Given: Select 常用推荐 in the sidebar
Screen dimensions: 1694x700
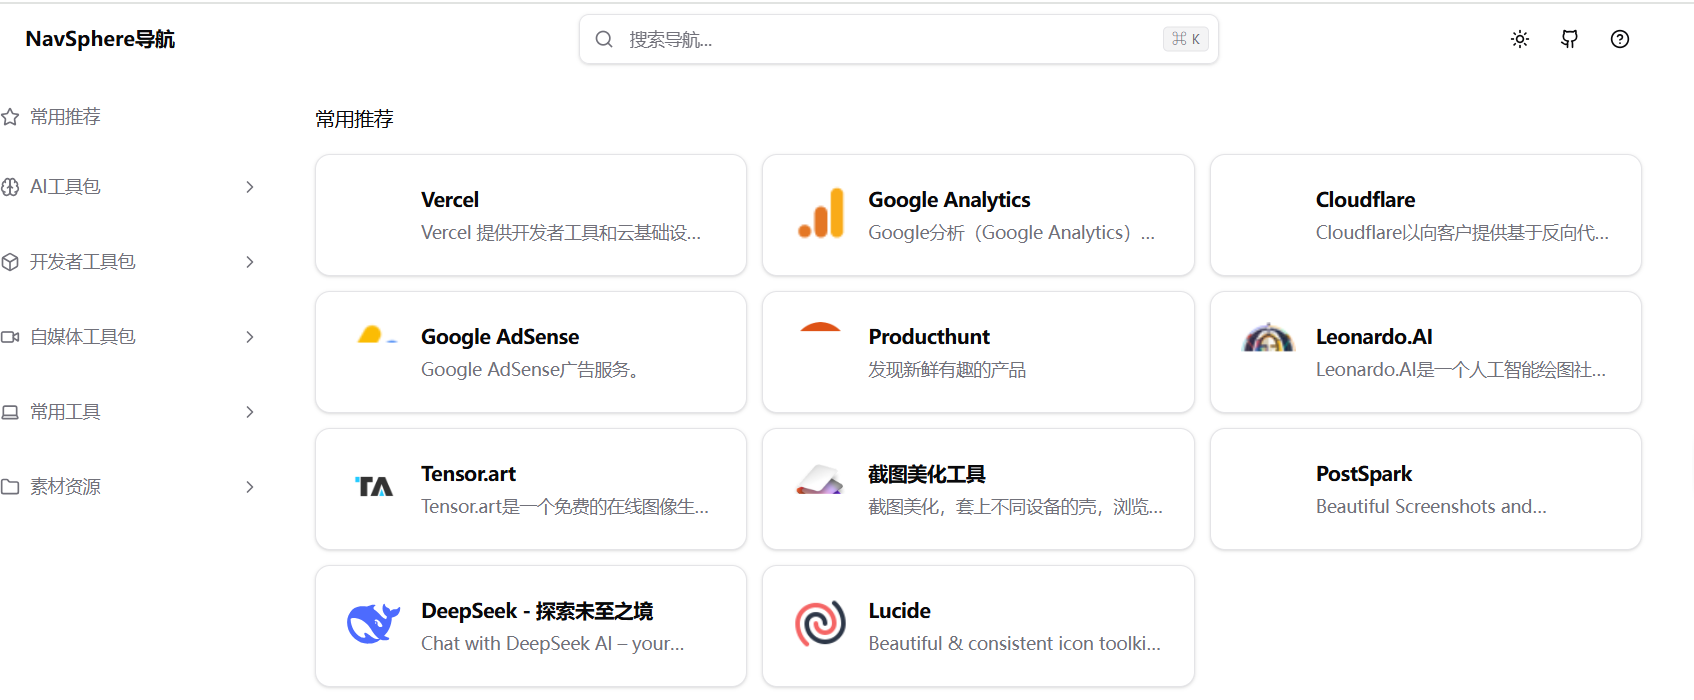Looking at the screenshot, I should tap(65, 117).
